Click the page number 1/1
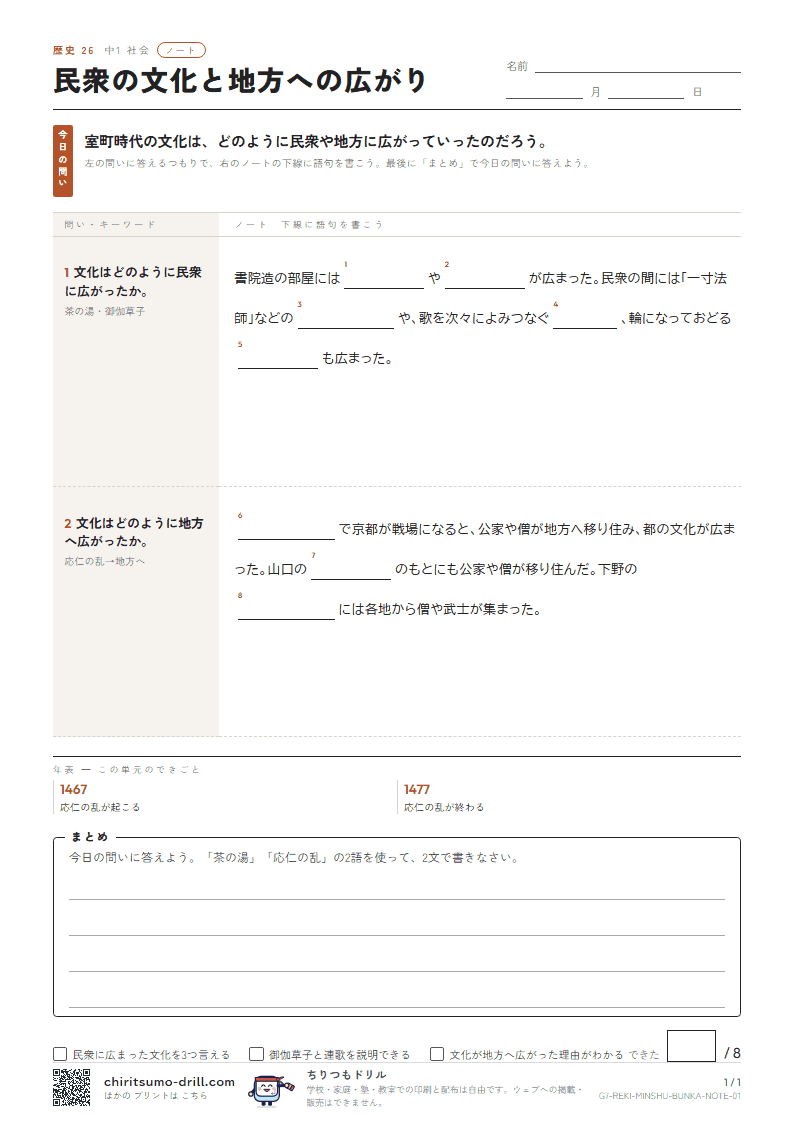 pyautogui.click(x=732, y=1082)
